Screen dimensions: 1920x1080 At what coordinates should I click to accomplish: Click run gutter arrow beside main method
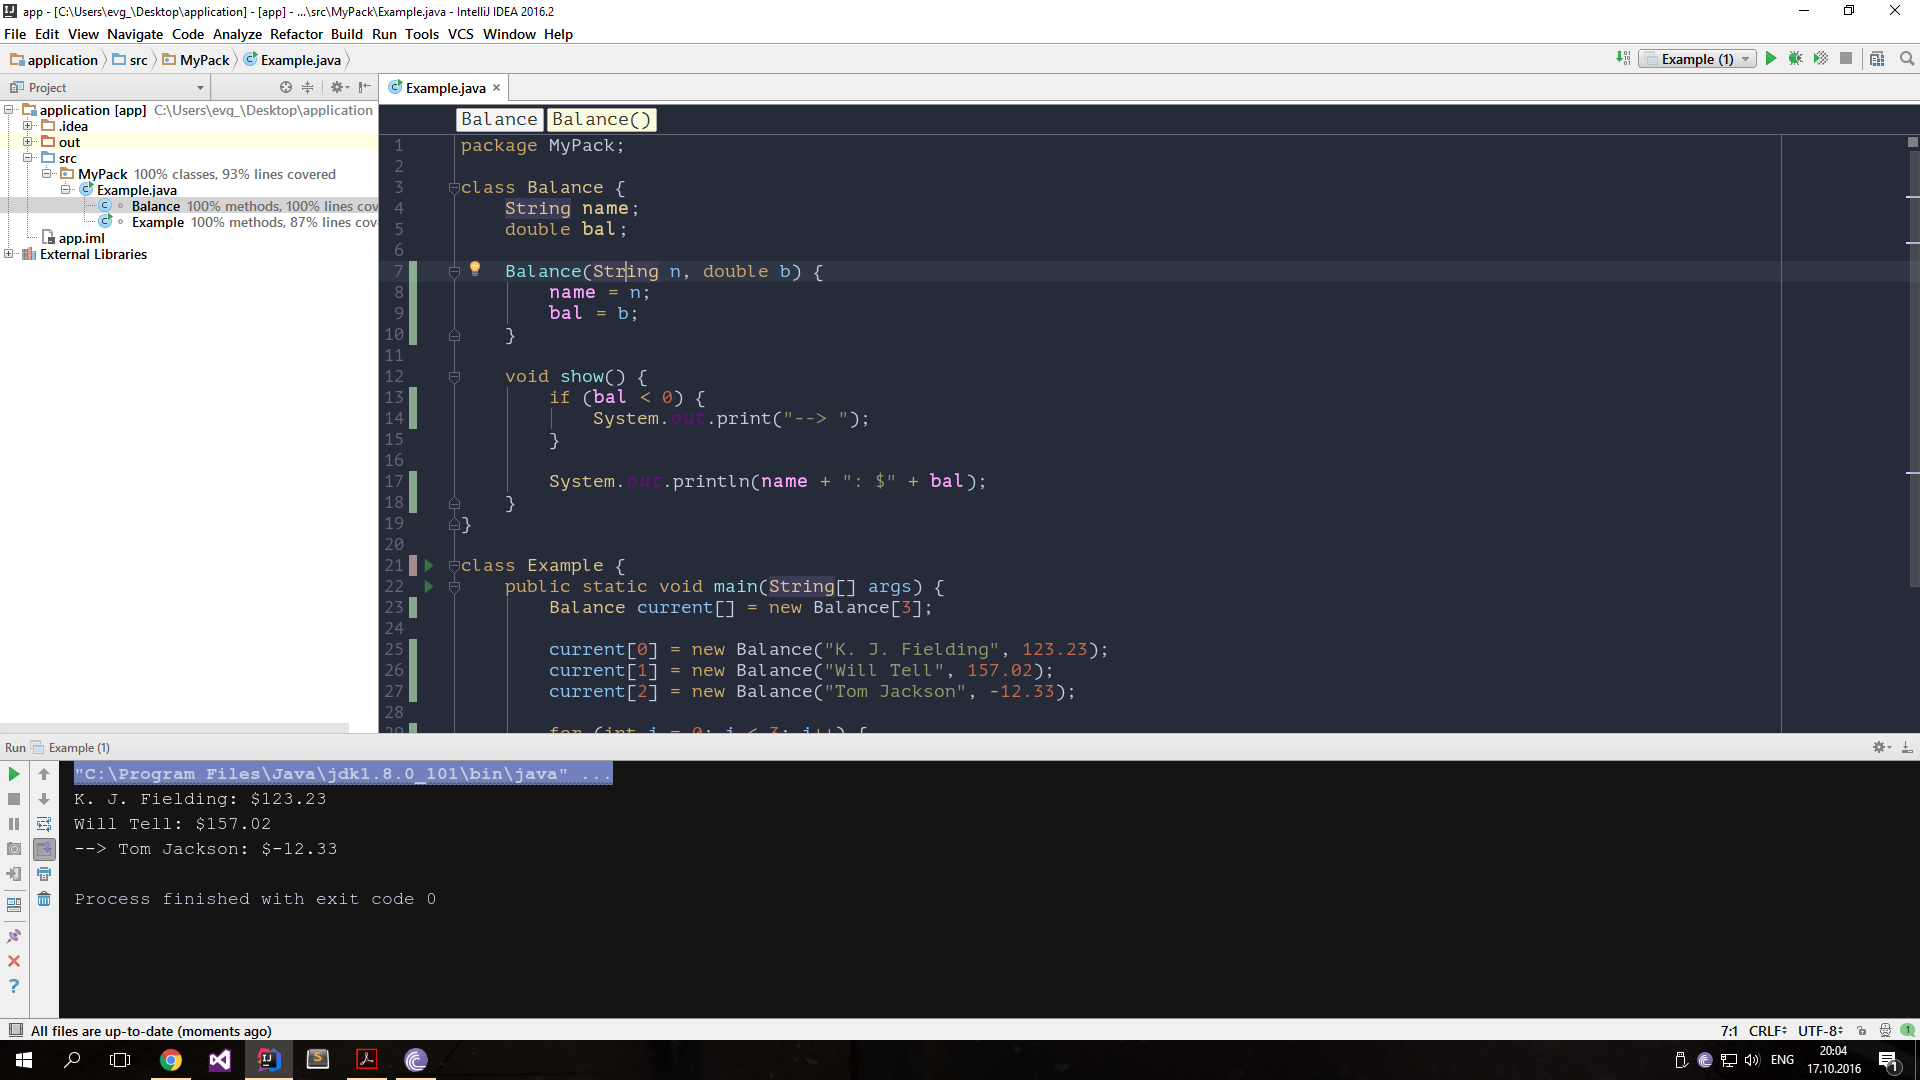click(x=429, y=587)
